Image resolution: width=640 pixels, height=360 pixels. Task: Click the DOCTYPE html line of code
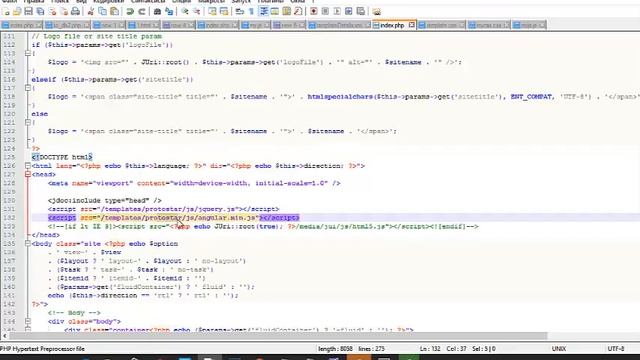click(x=62, y=157)
